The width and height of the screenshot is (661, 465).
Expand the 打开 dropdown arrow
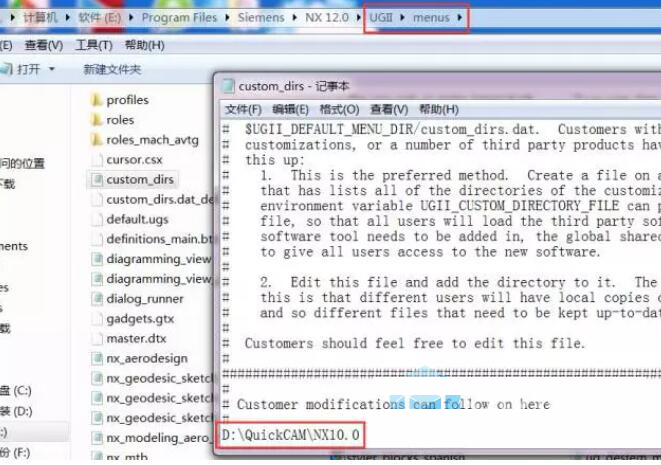tap(52, 69)
